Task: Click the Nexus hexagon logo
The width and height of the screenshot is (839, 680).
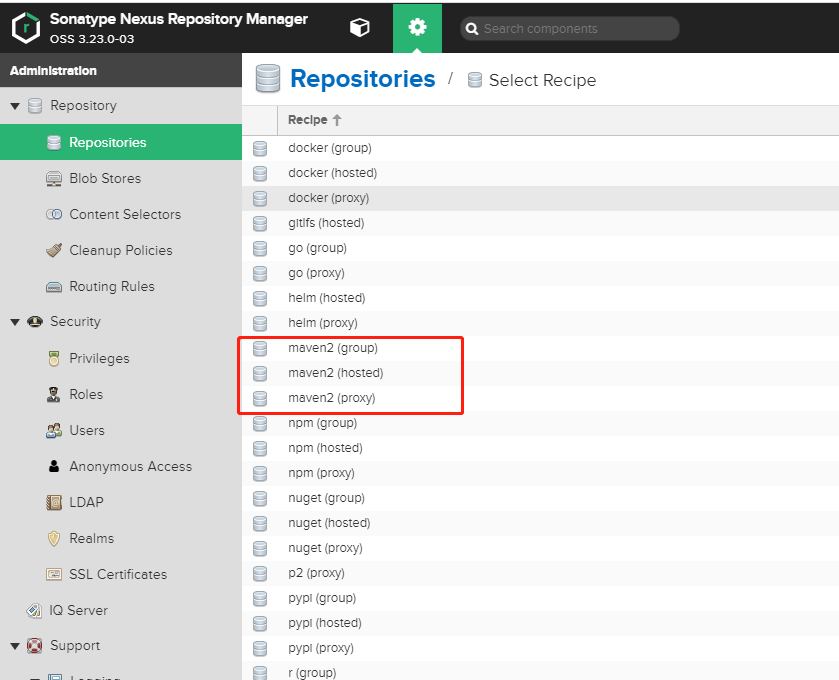Action: tap(26, 28)
